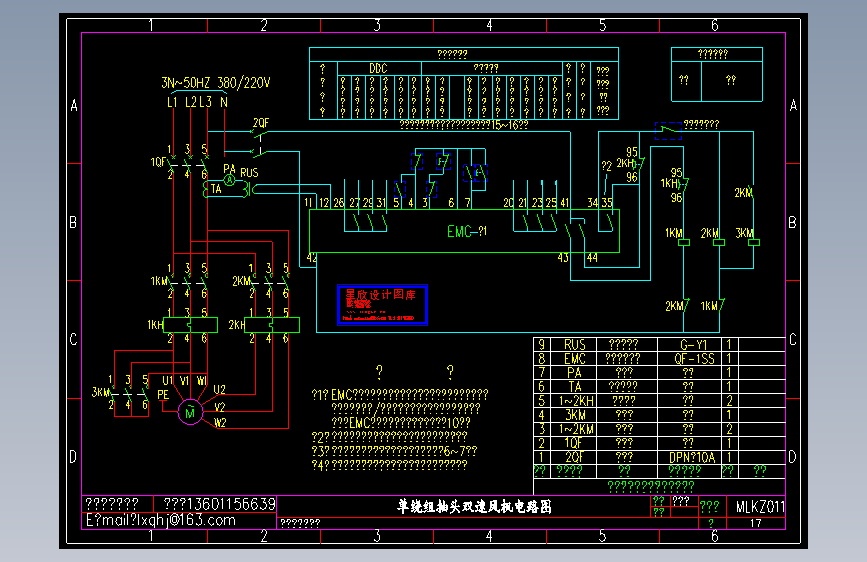This screenshot has width=867, height=562.
Task: Click the "U1" motor terminal label
Action: click(168, 381)
